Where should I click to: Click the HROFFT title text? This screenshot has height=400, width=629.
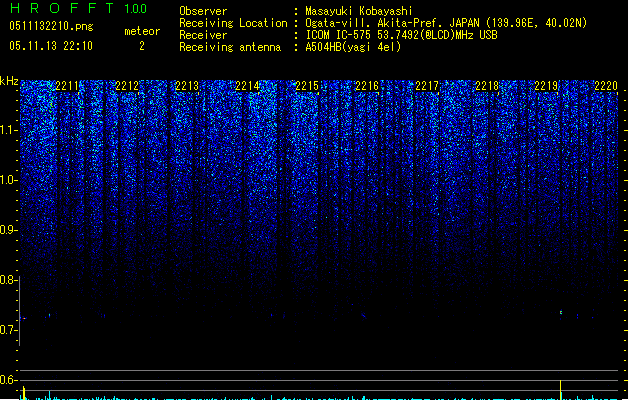62,8
